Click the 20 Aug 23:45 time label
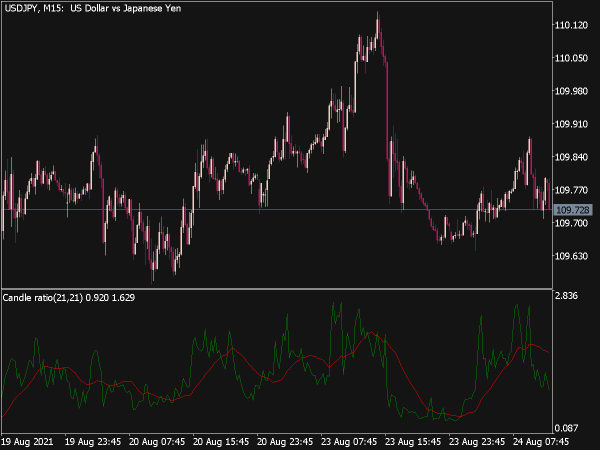This screenshot has height=450, width=600. click(285, 441)
